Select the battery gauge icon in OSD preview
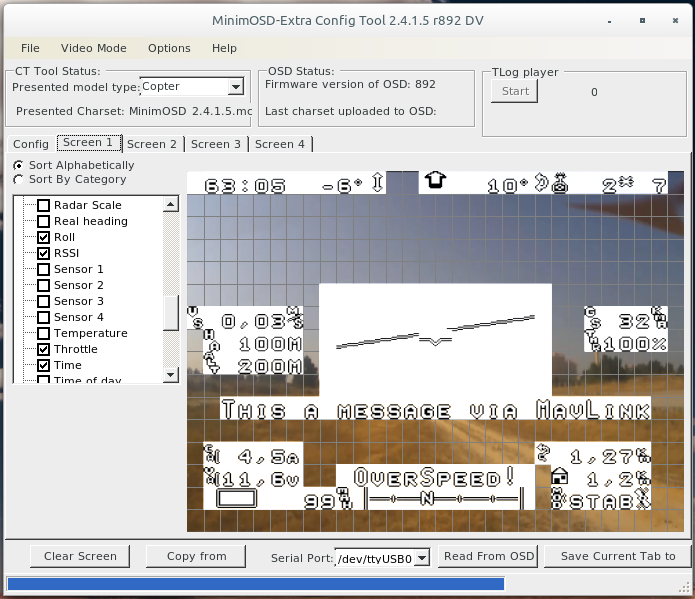695x599 pixels. pos(236,499)
